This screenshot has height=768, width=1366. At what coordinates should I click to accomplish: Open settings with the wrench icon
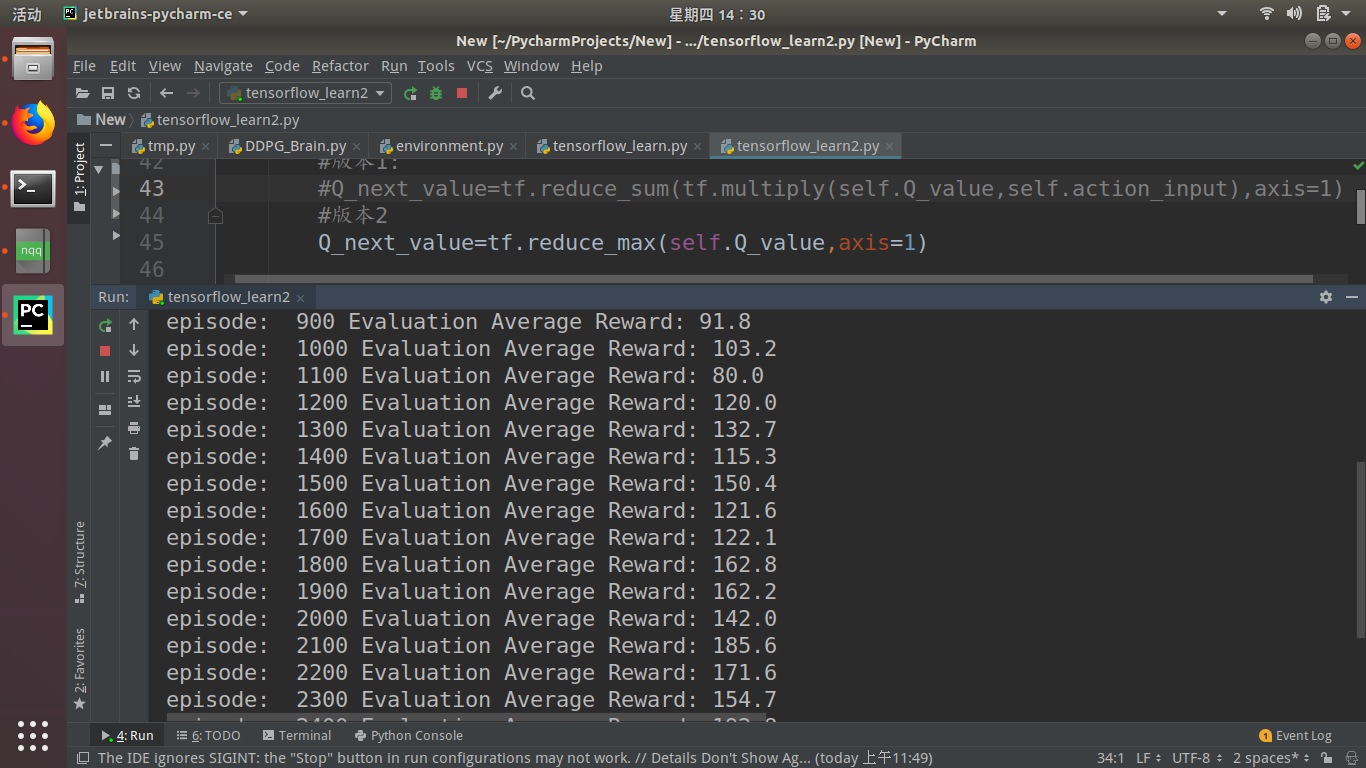pos(495,93)
